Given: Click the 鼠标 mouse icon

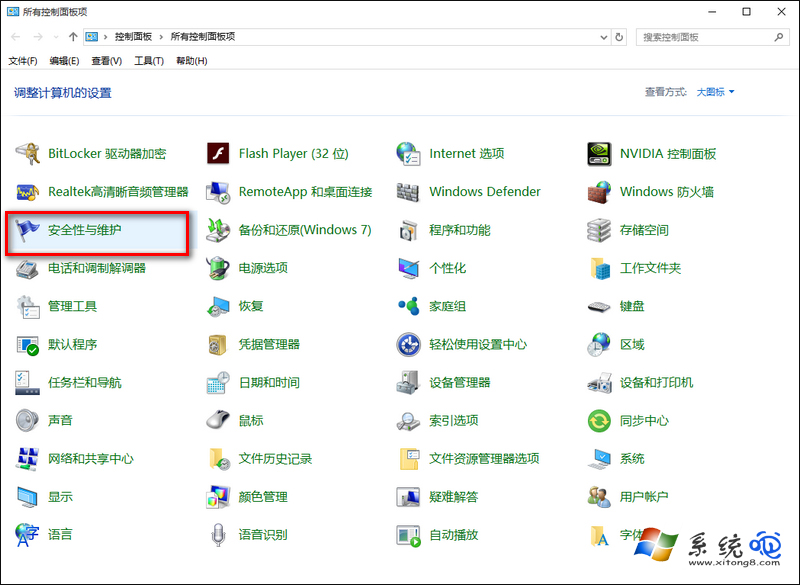Looking at the screenshot, I should pyautogui.click(x=218, y=421).
